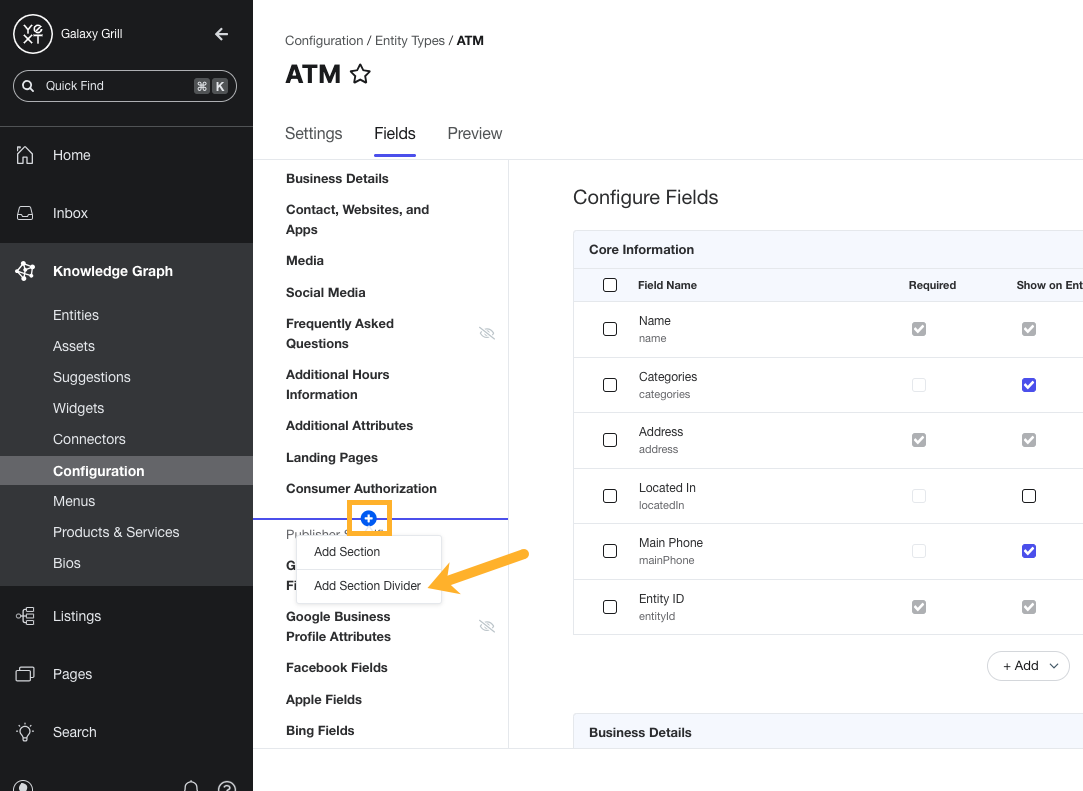Uncheck Show on Entity for Categories

(x=1029, y=385)
